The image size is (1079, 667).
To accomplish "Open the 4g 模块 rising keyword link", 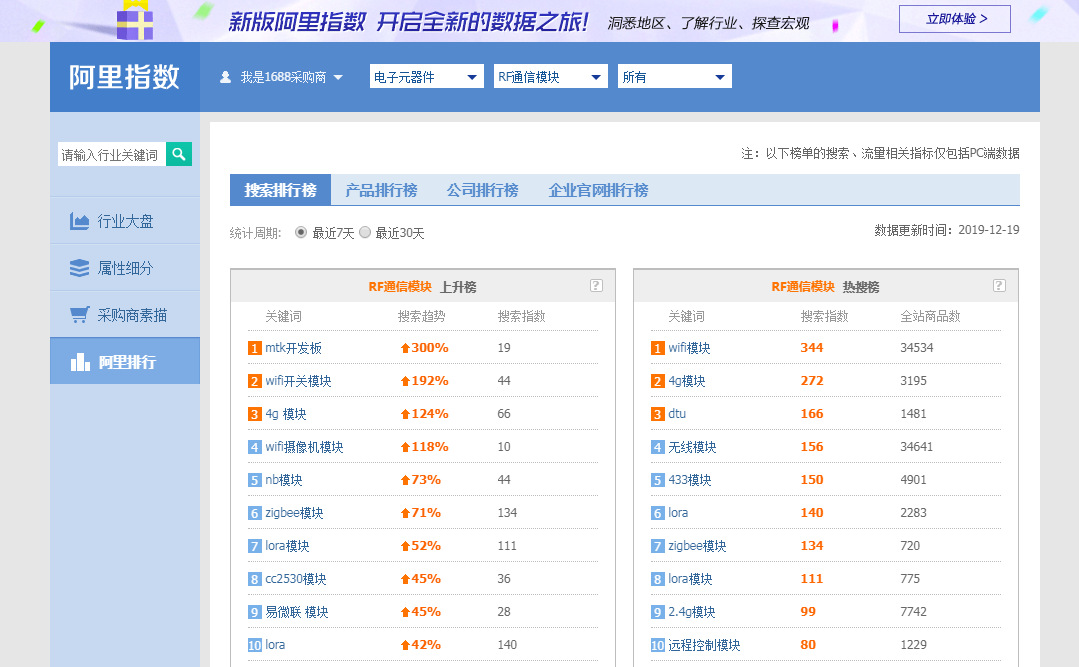I will (286, 414).
